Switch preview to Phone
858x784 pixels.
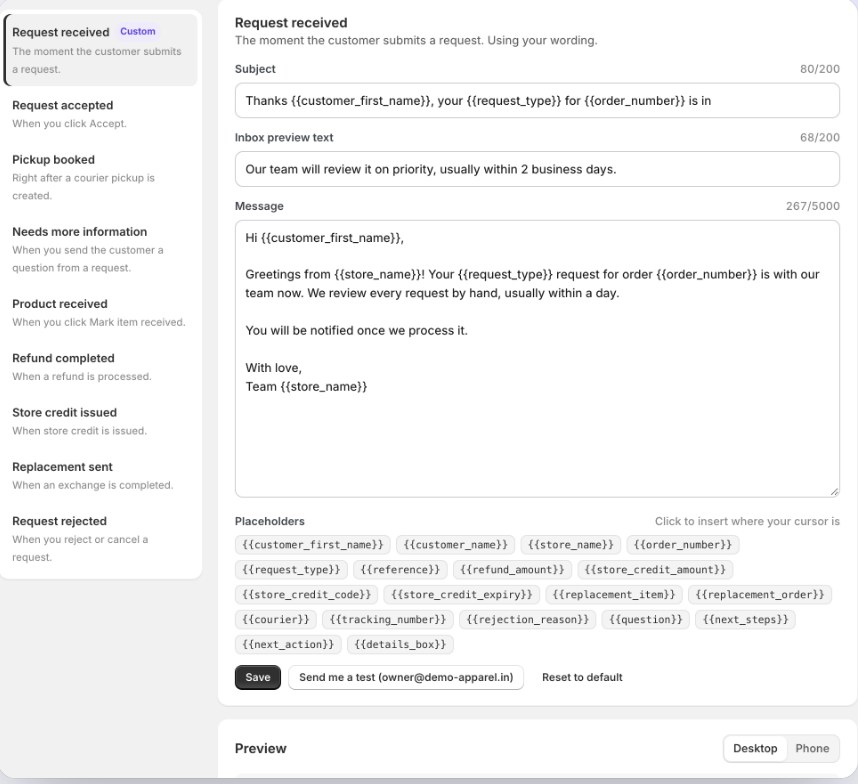click(812, 748)
